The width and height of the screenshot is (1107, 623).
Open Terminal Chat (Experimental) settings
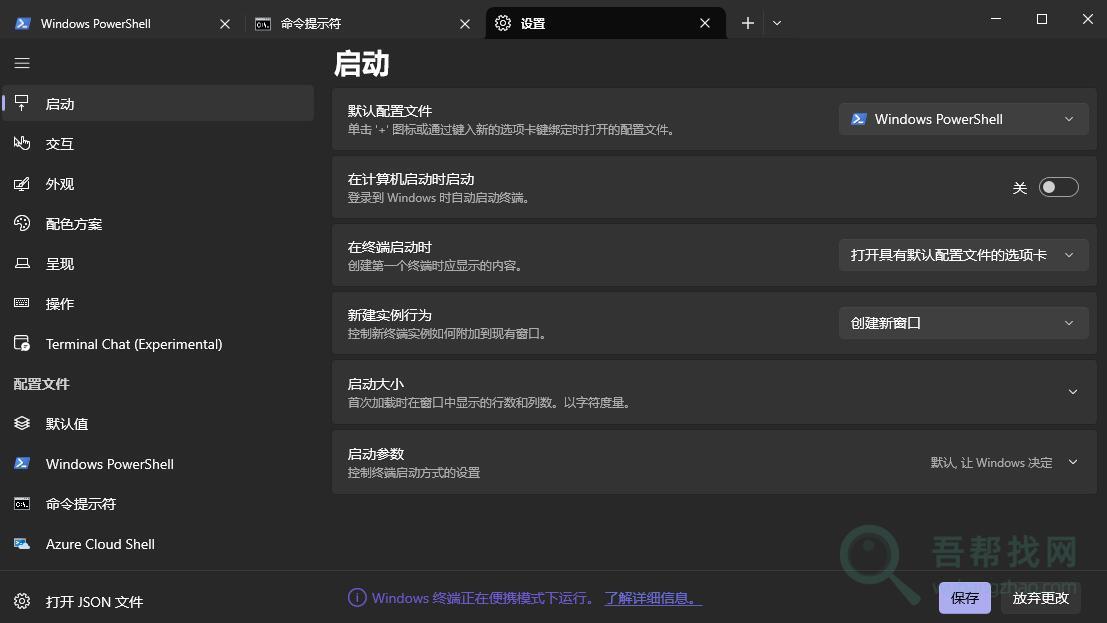133,344
